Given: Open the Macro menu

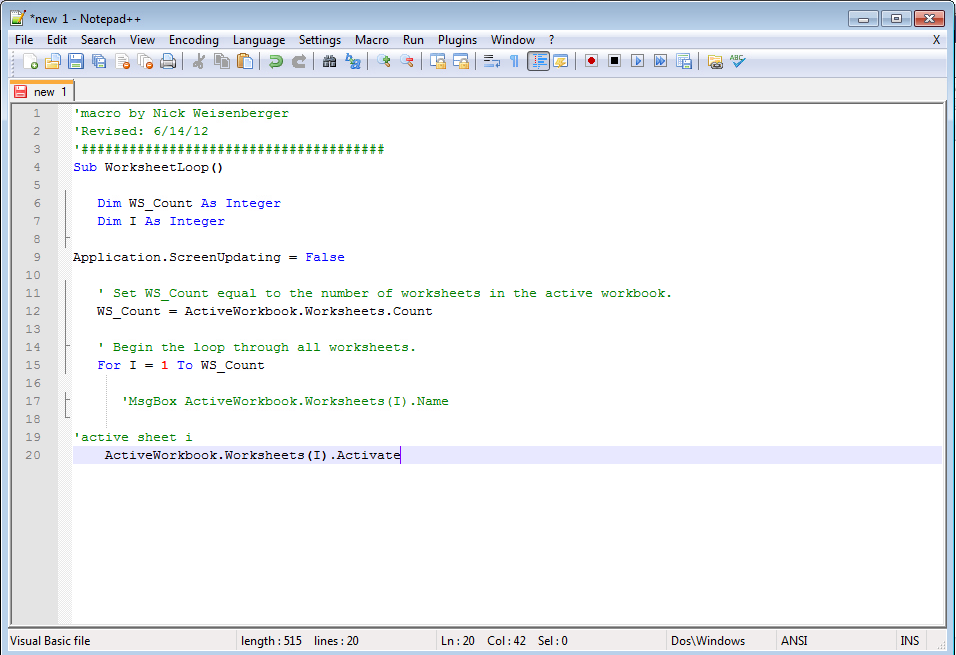Looking at the screenshot, I should coord(372,40).
